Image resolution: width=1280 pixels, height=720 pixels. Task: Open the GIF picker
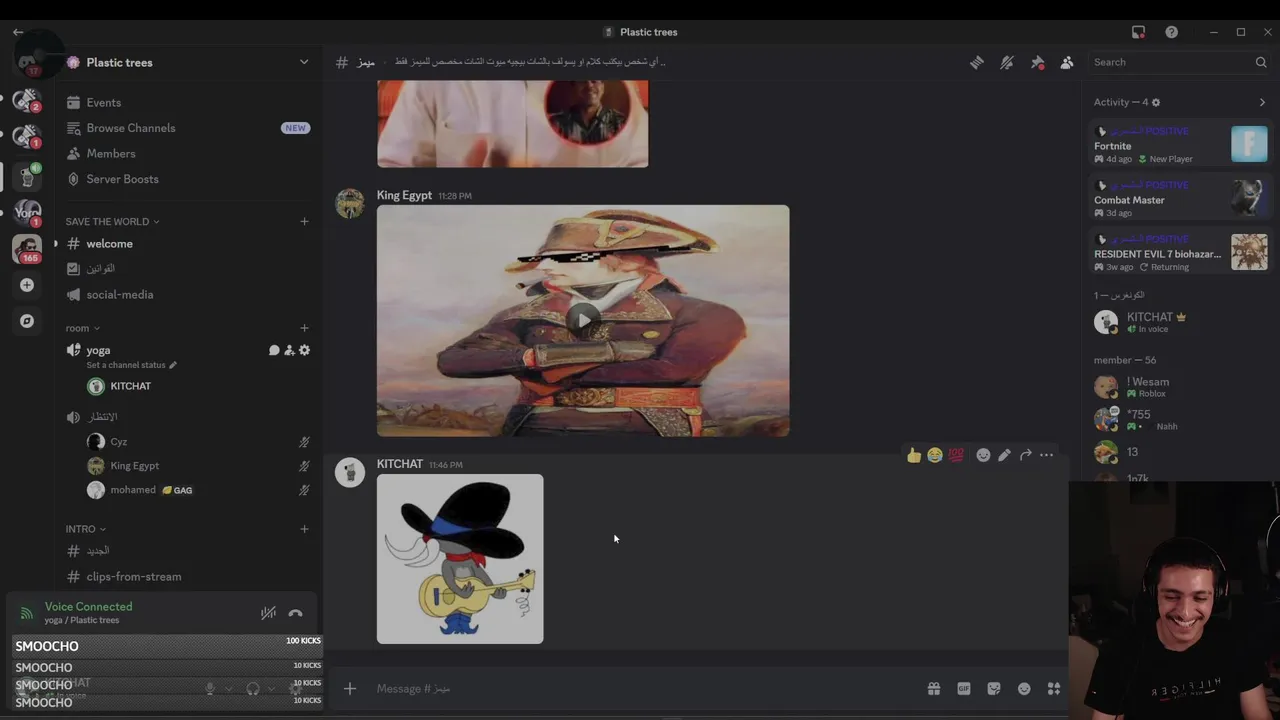(x=963, y=688)
